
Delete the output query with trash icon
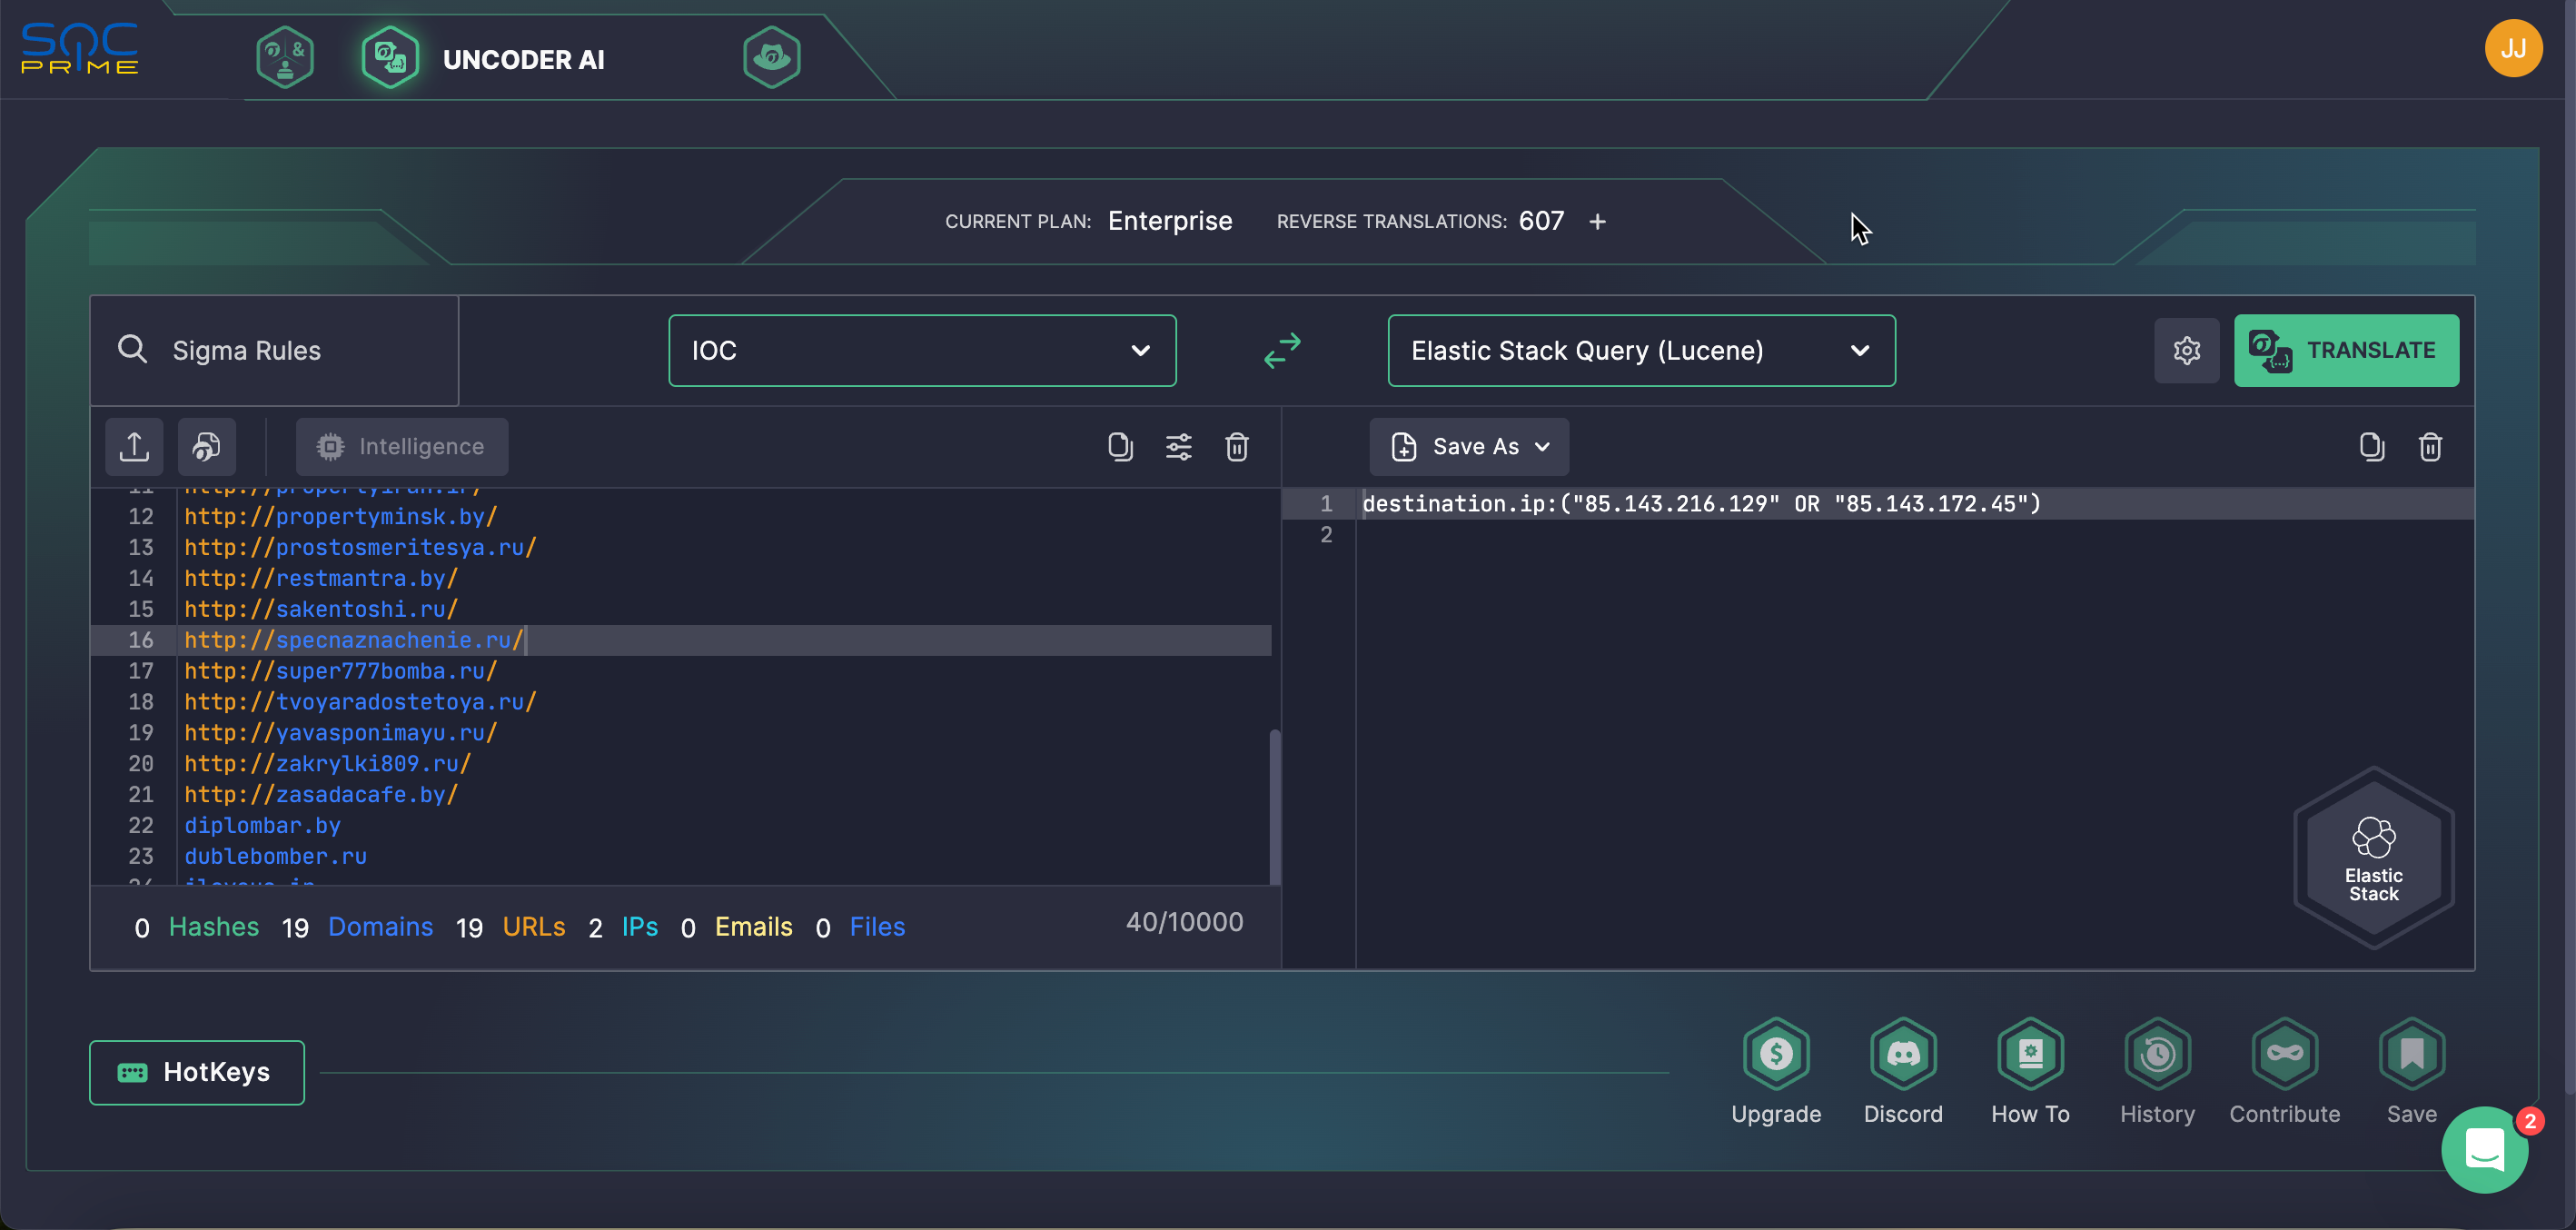pos(2431,446)
